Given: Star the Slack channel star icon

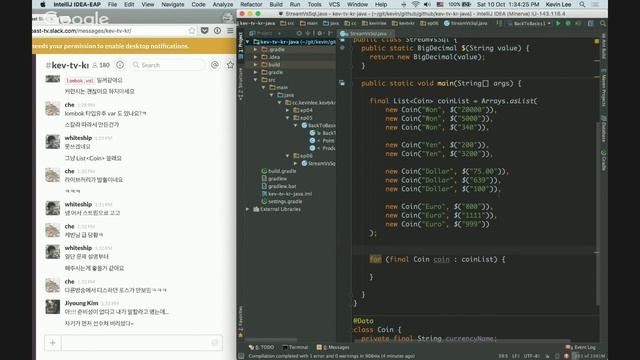Looking at the screenshot, I should coord(230,65).
